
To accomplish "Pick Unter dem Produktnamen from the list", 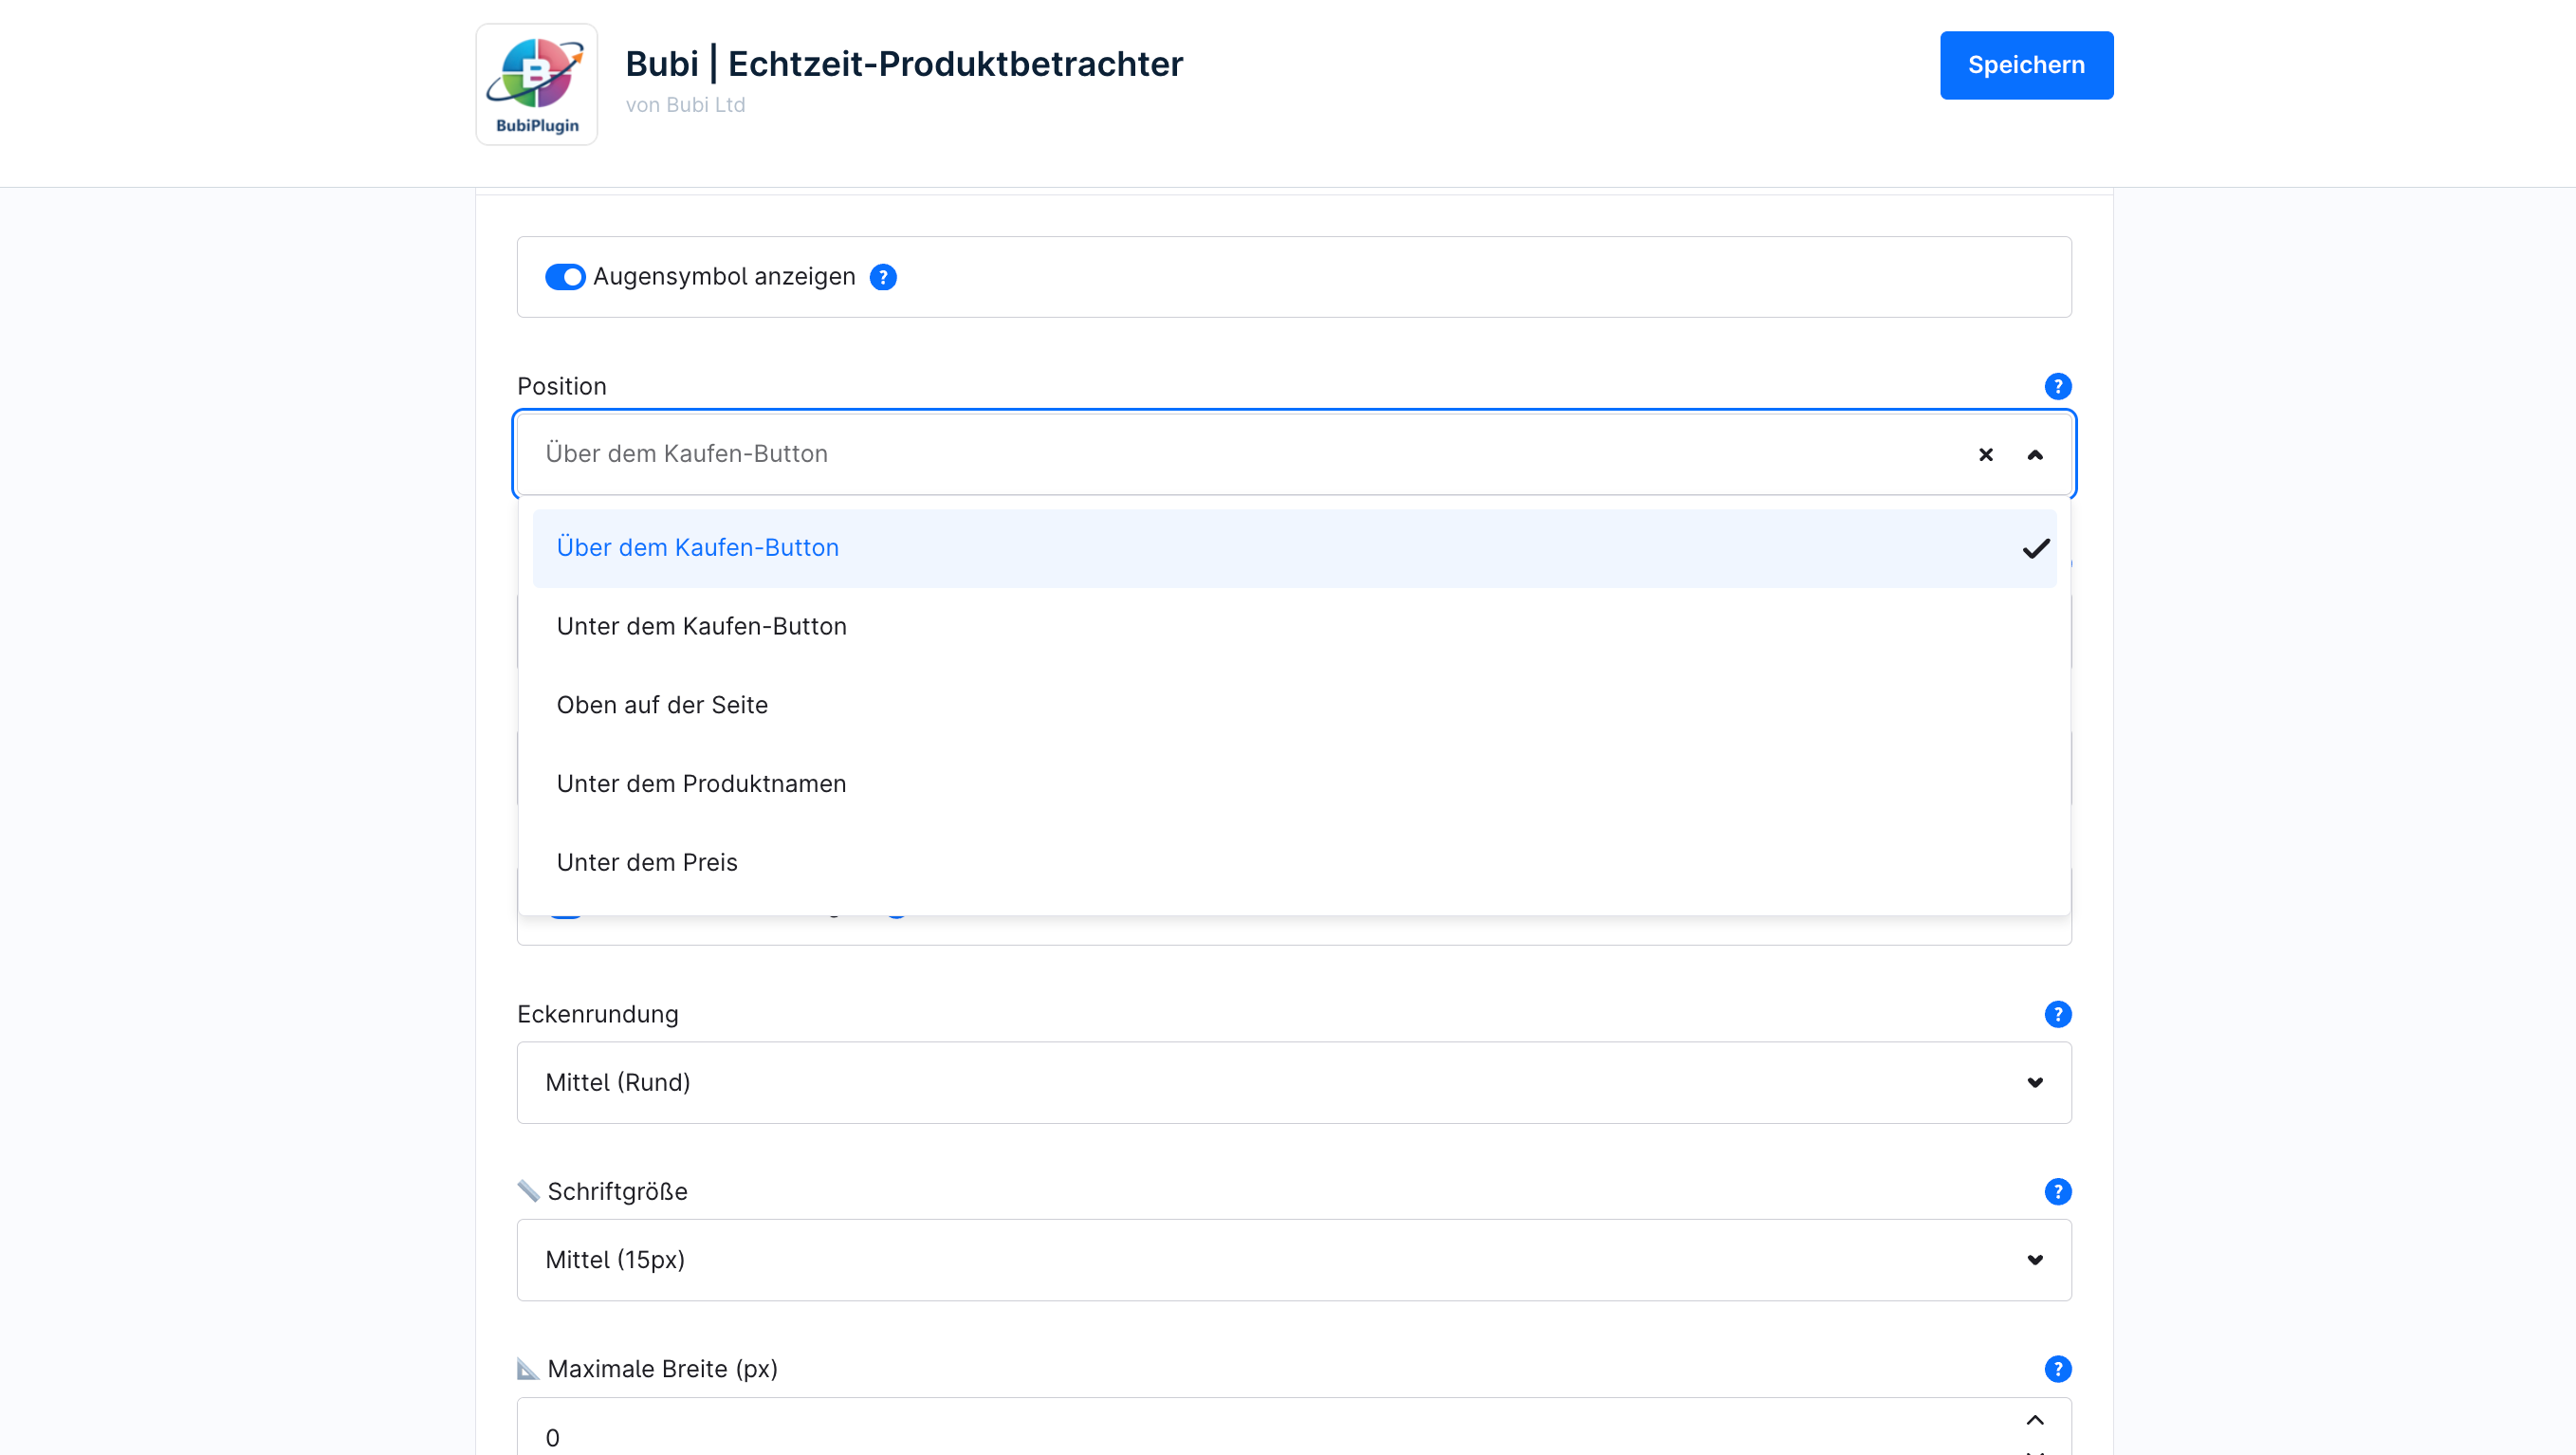I will 701,783.
